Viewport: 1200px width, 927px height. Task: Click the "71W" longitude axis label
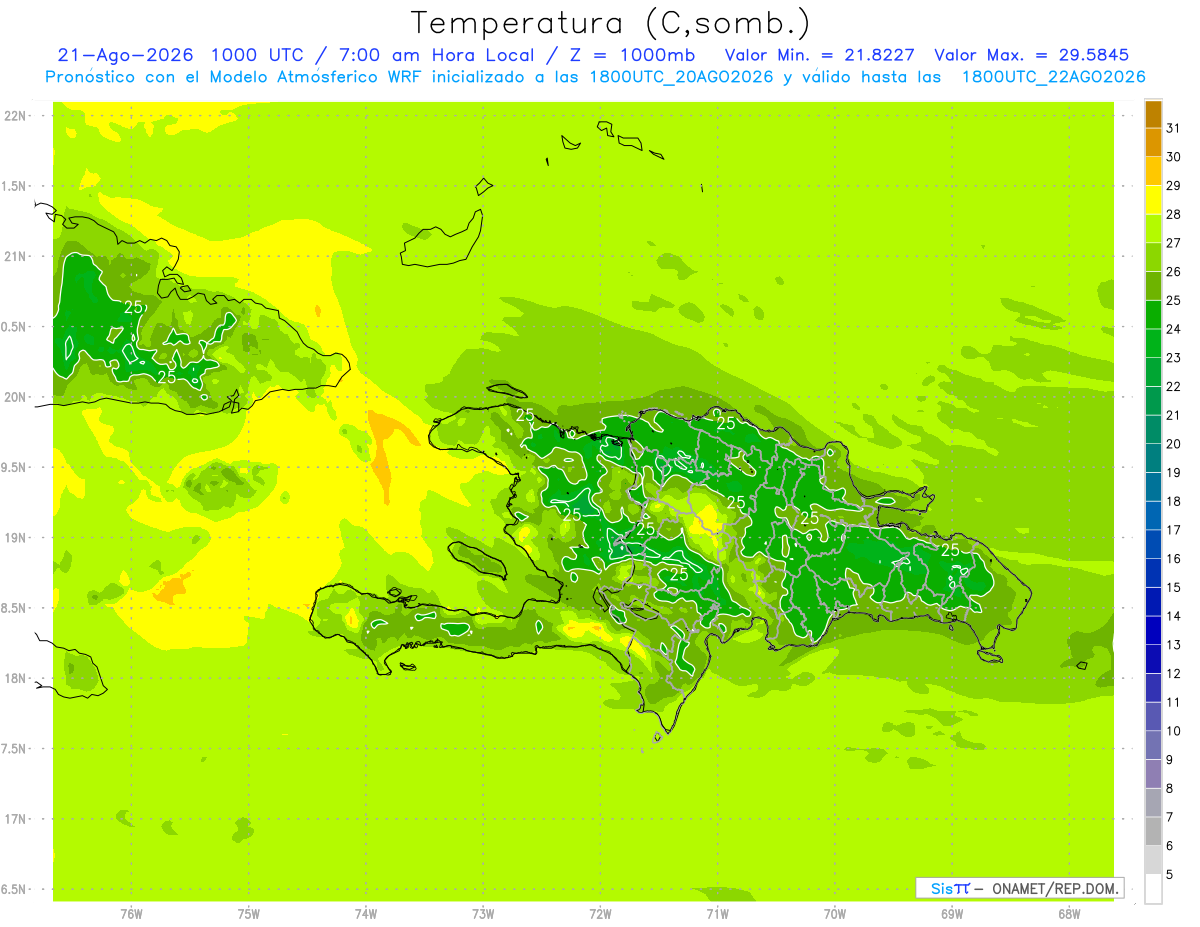pyautogui.click(x=717, y=914)
